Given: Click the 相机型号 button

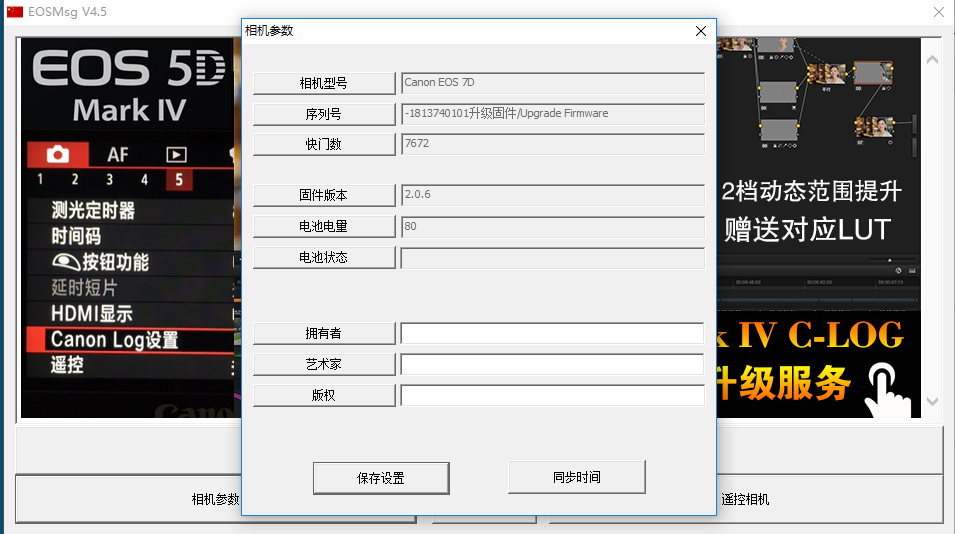Looking at the screenshot, I should (x=324, y=83).
